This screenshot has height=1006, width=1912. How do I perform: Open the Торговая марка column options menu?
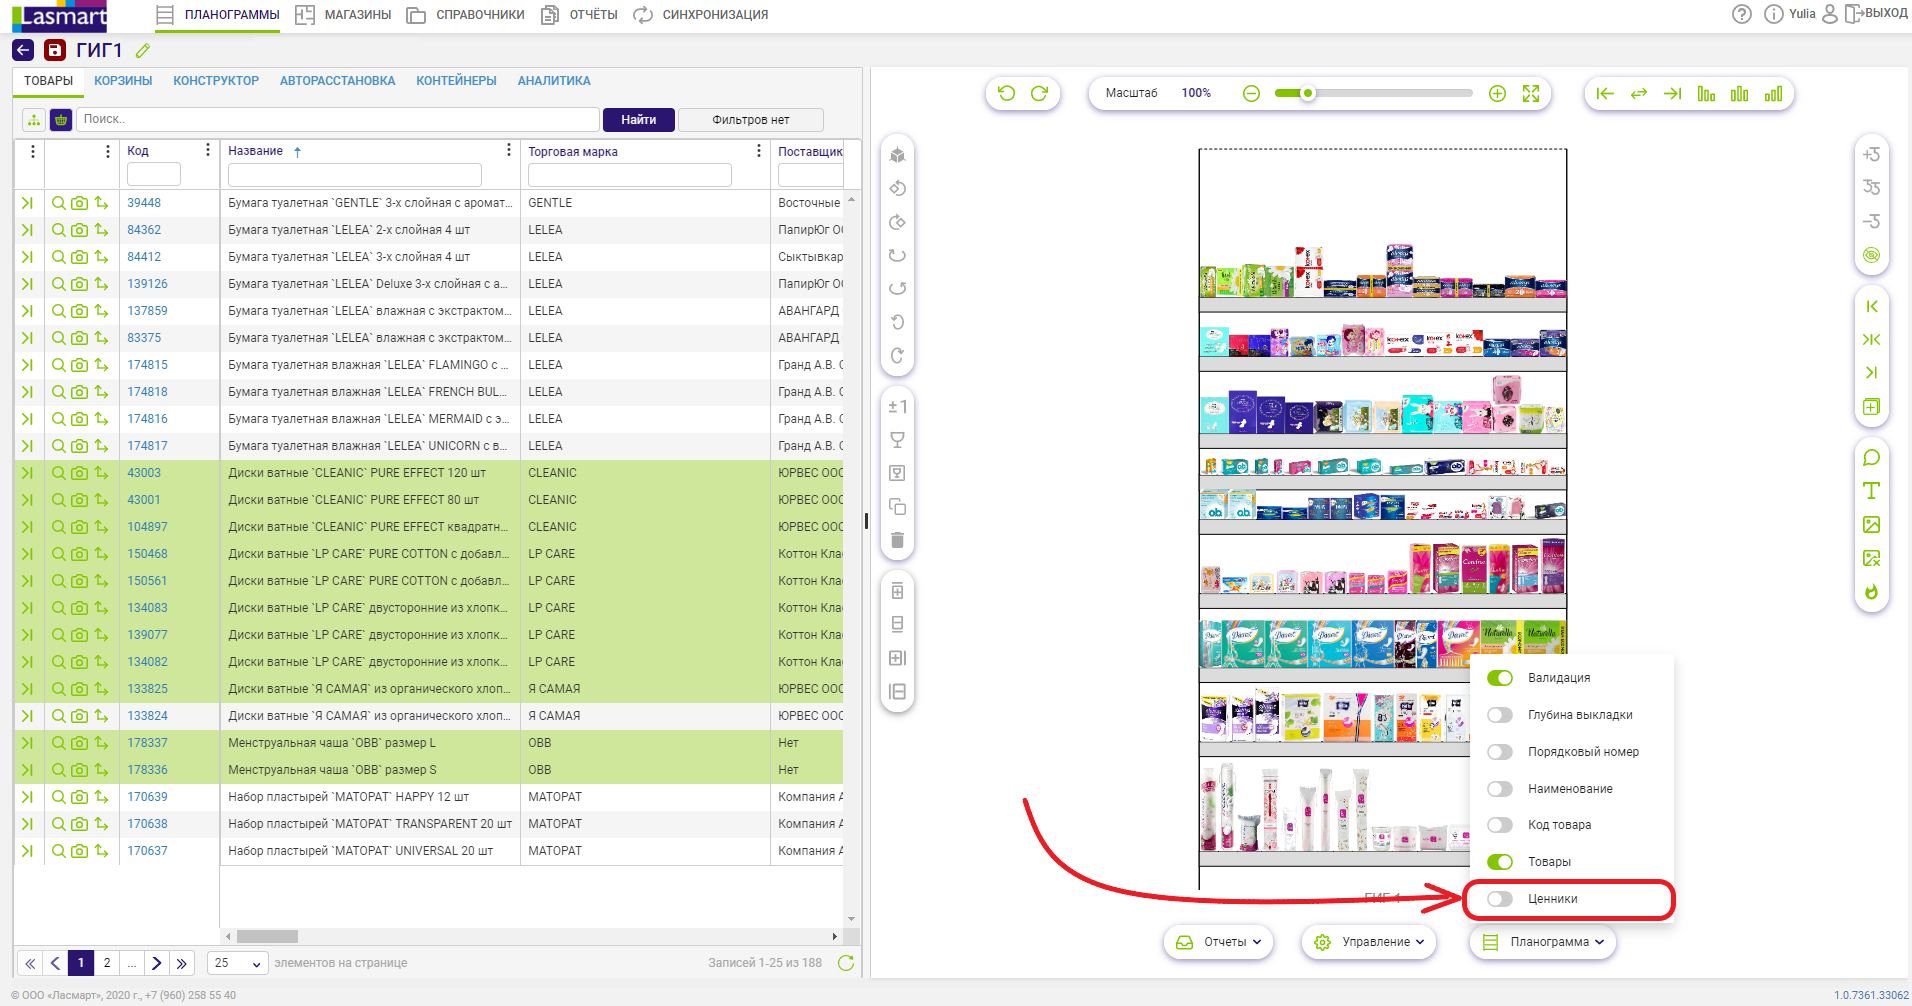(x=759, y=150)
